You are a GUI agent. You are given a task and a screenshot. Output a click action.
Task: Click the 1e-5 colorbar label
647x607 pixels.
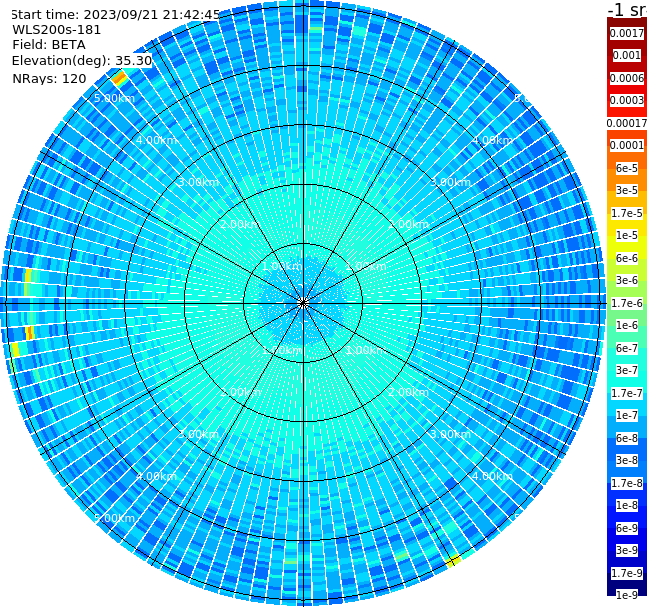coord(627,235)
